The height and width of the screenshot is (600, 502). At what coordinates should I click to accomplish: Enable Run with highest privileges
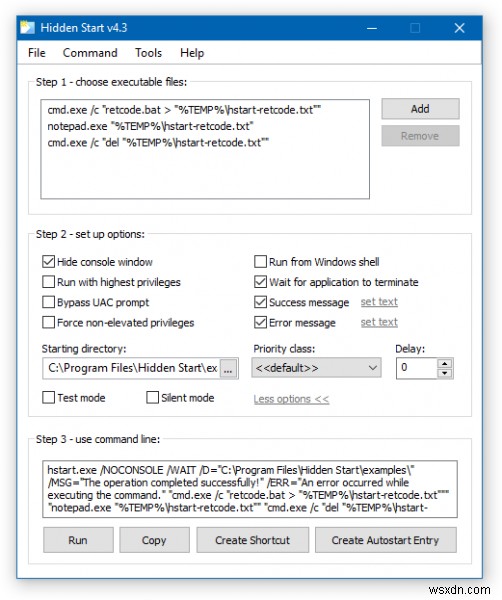point(48,282)
